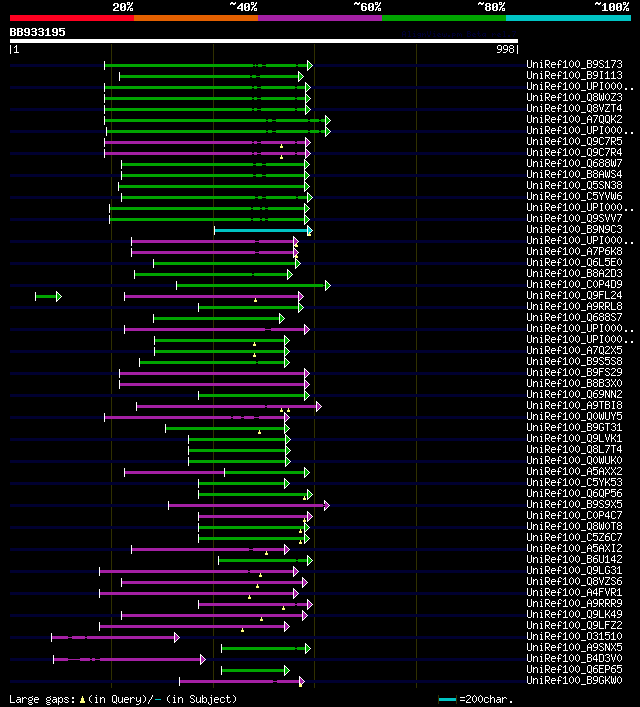
Task: Select the label UniRef100_B9S5S8
Action: pos(574,361)
